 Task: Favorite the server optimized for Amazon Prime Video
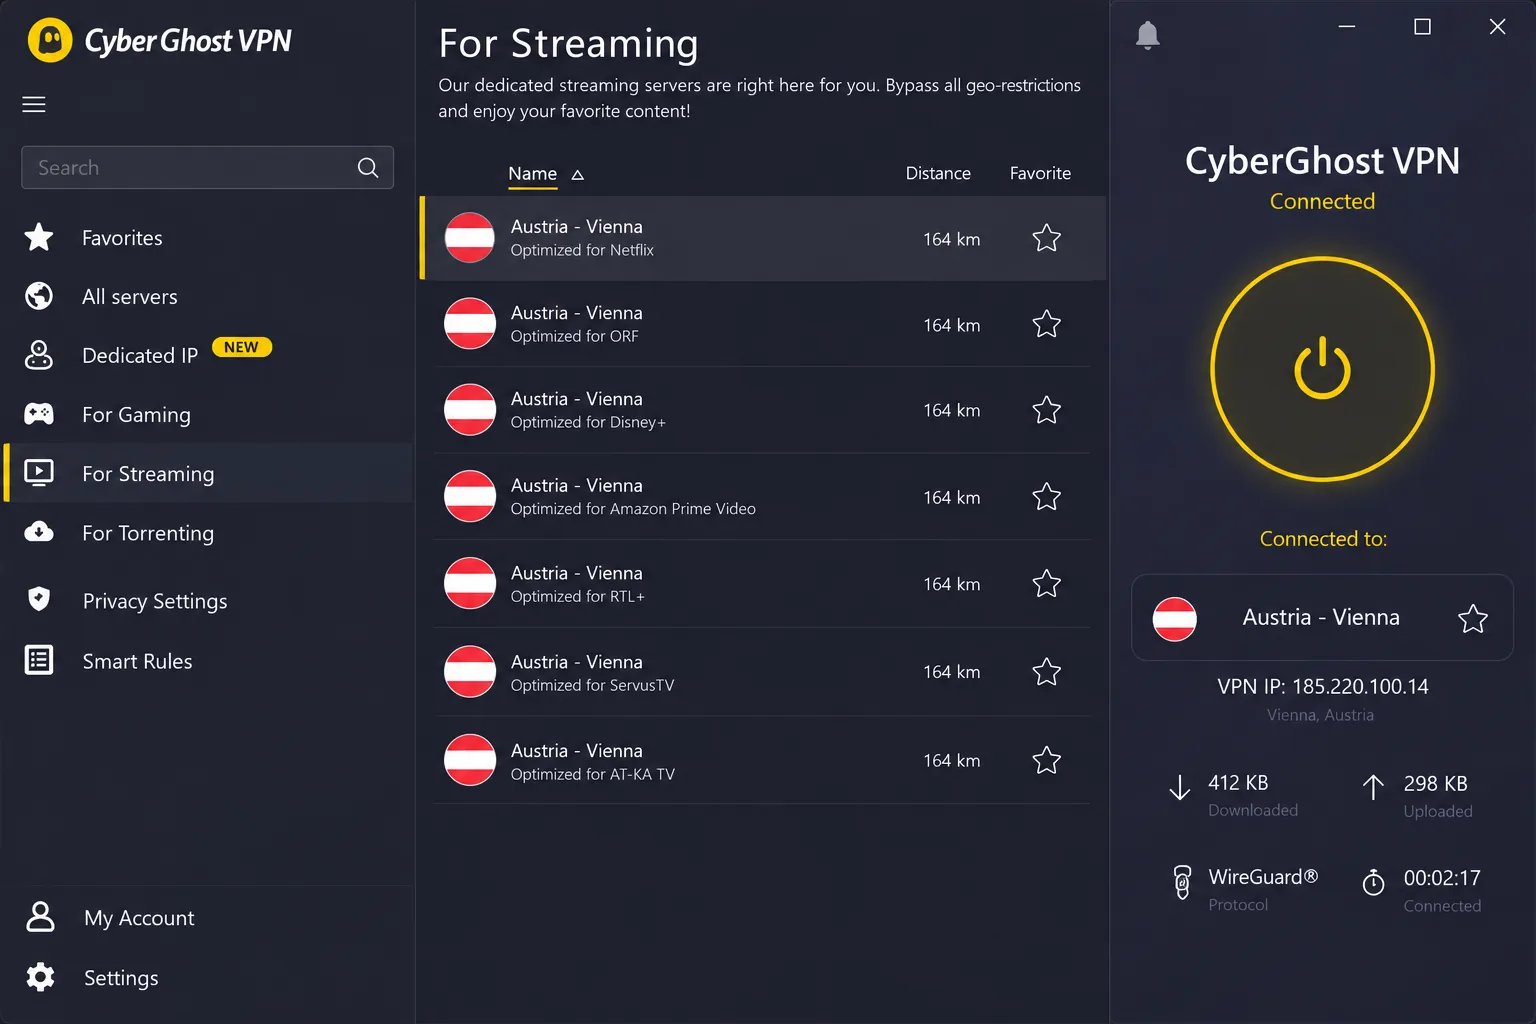[x=1047, y=497]
